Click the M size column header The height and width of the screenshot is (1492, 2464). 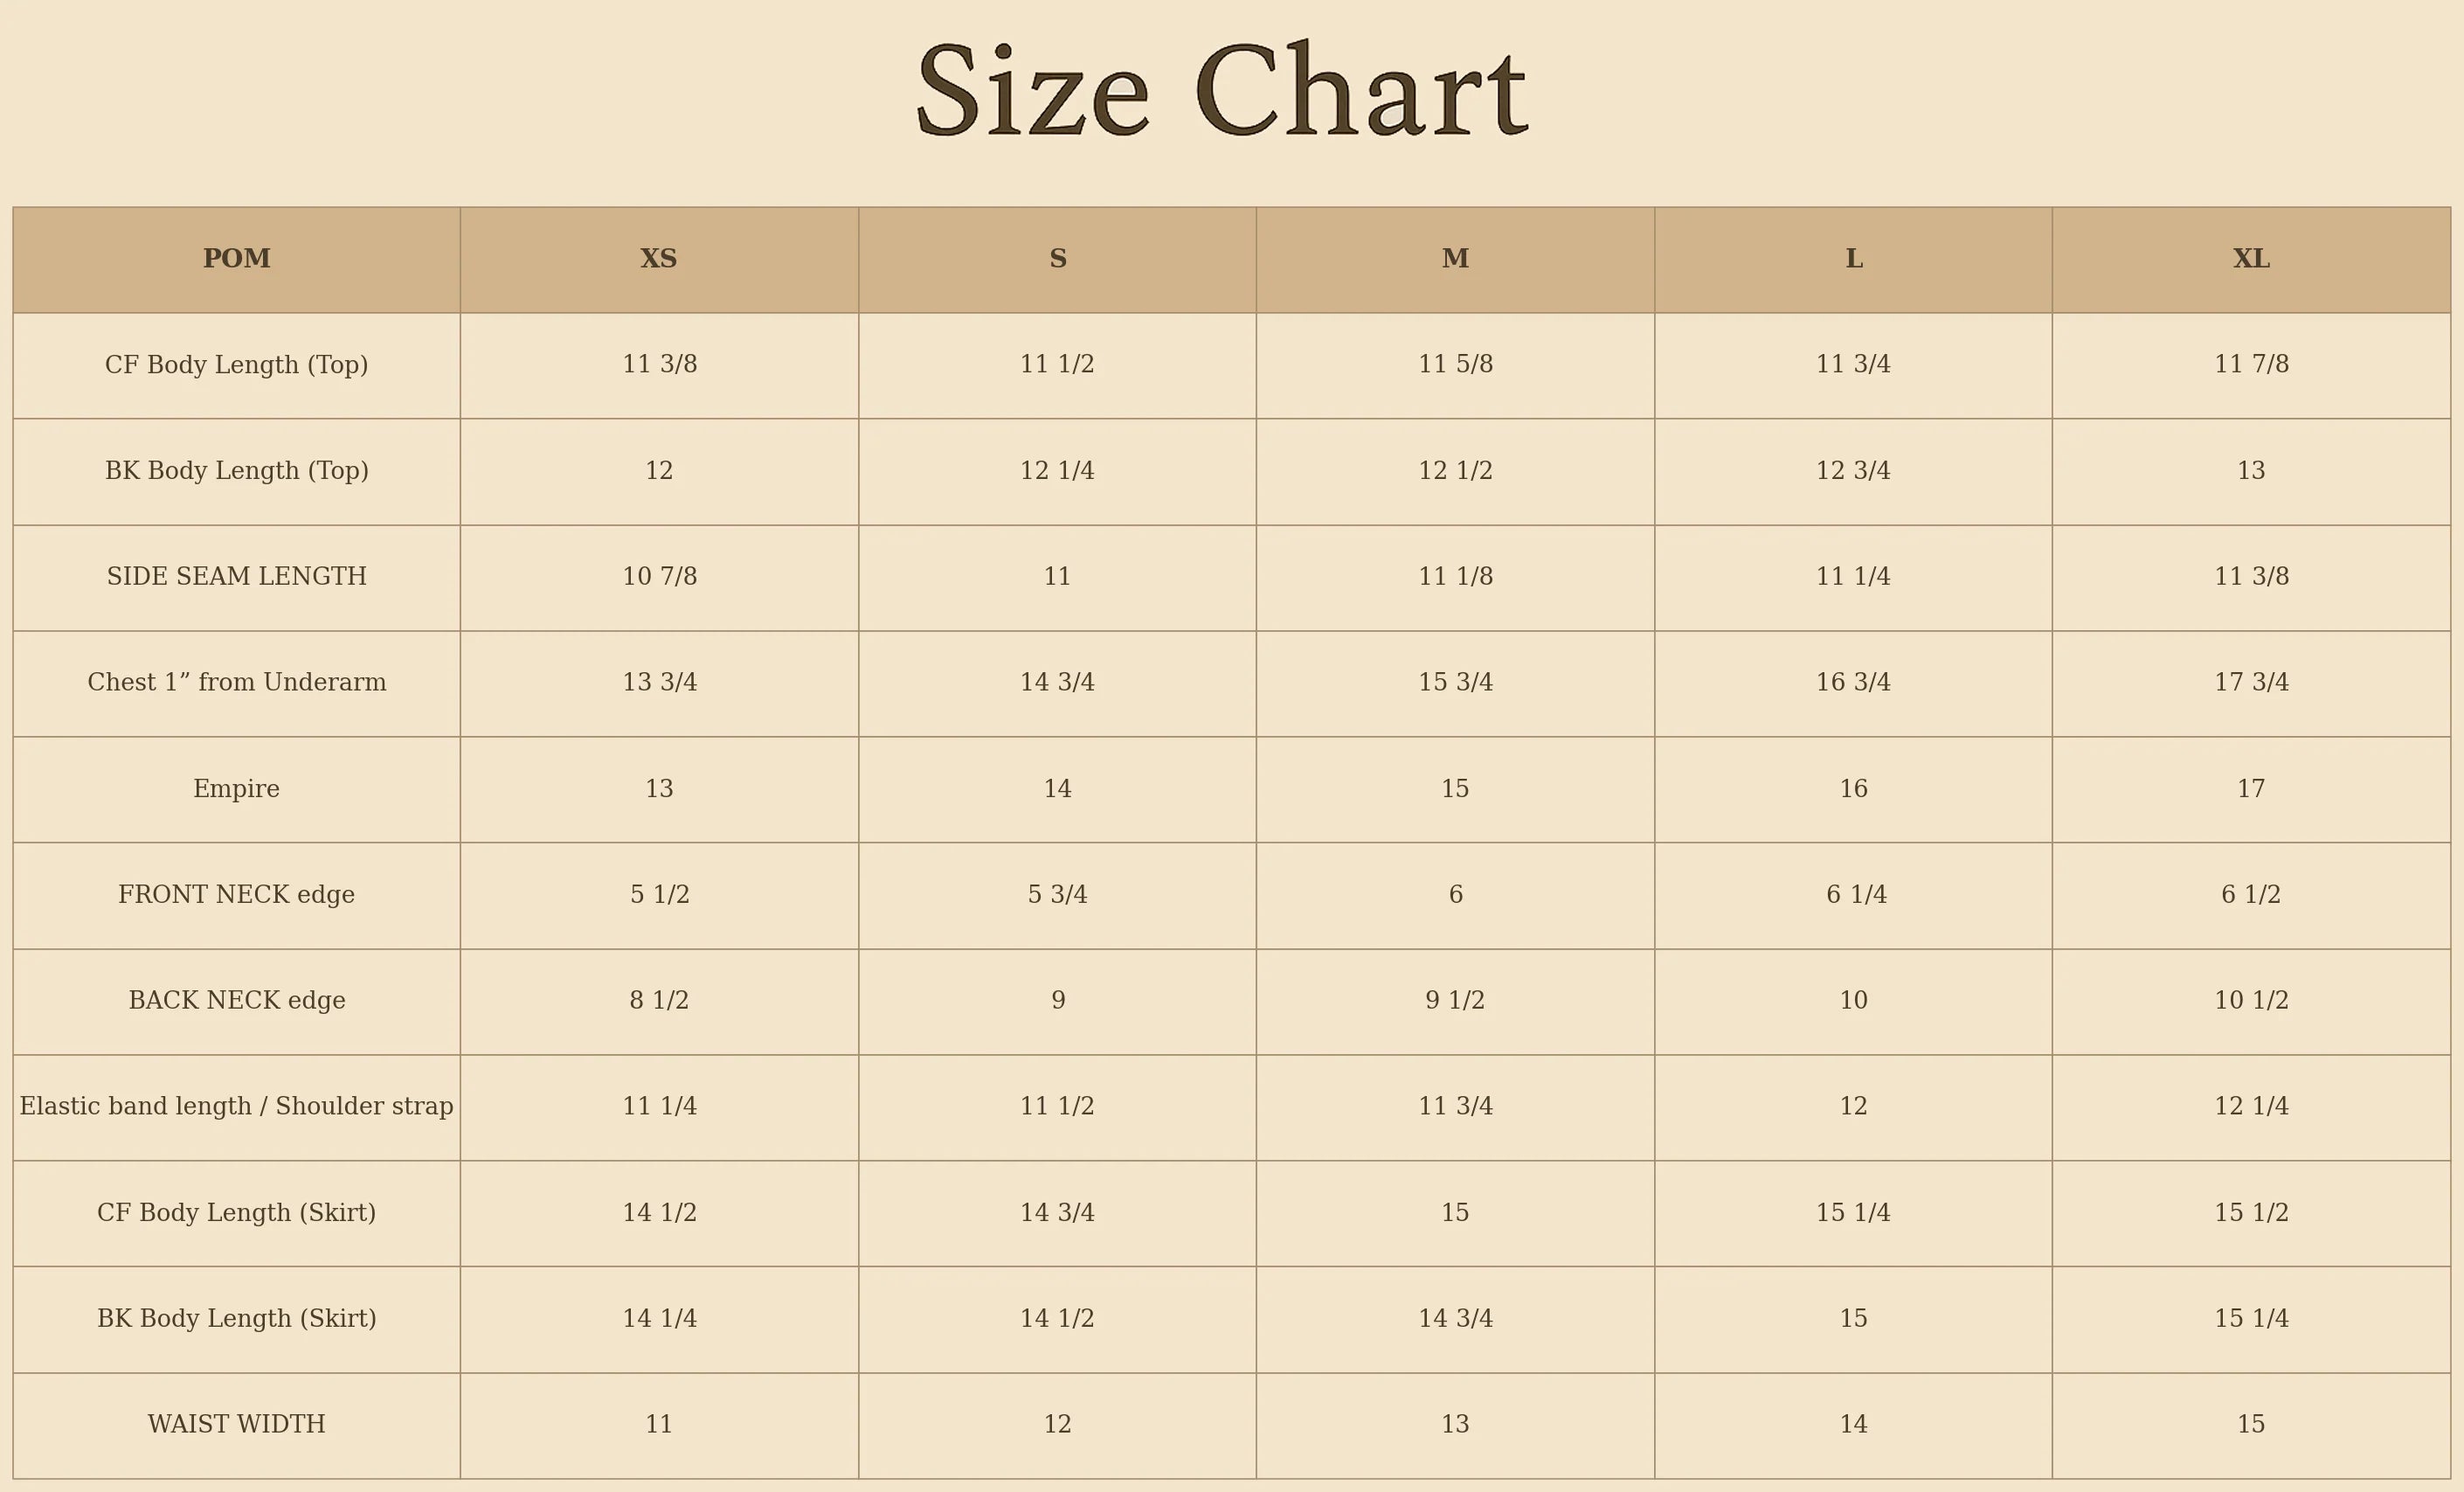point(1455,259)
